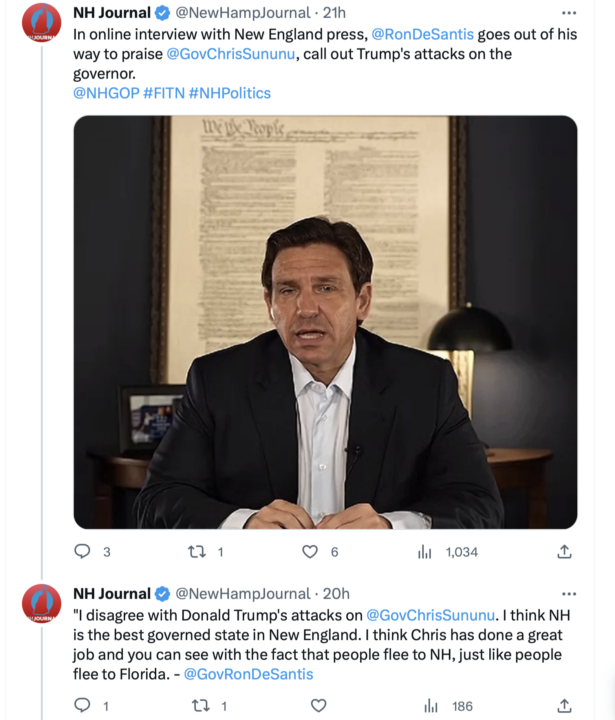615x720 pixels.
Task: Share the first tweet
Action: 564,551
